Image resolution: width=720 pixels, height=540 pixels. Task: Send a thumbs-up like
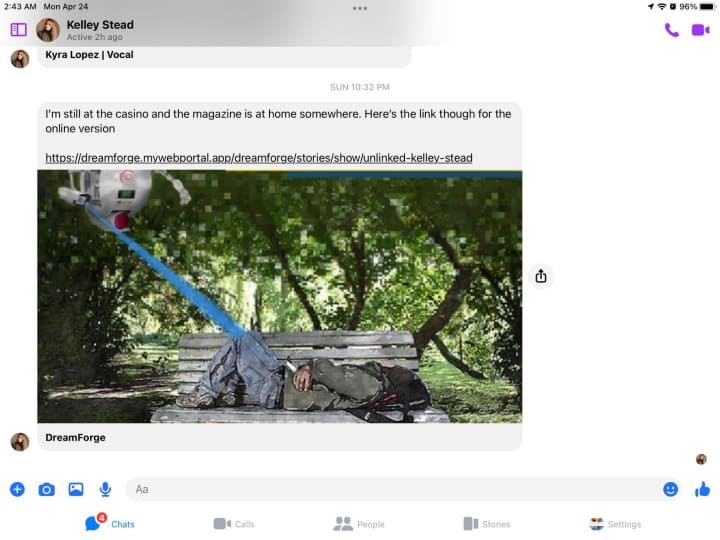click(702, 489)
